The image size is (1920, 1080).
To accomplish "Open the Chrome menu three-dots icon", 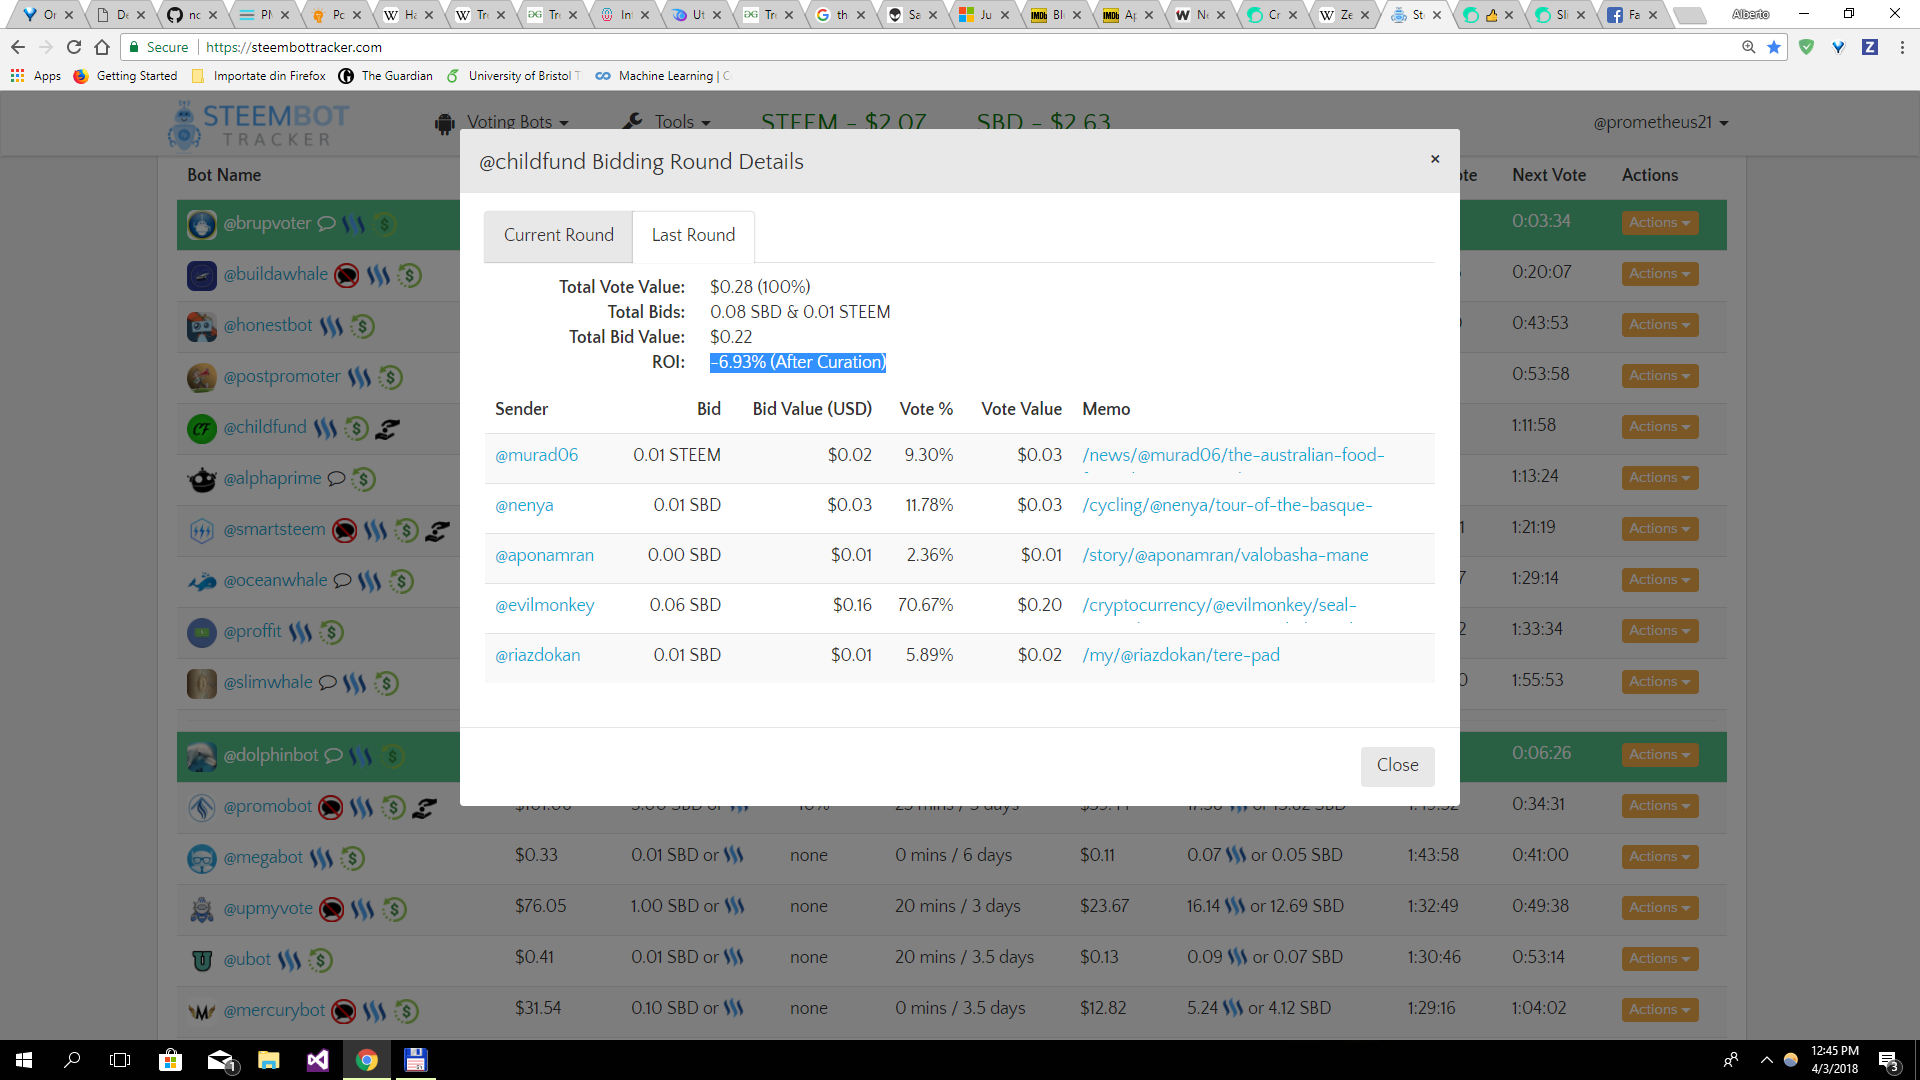I will [1902, 47].
